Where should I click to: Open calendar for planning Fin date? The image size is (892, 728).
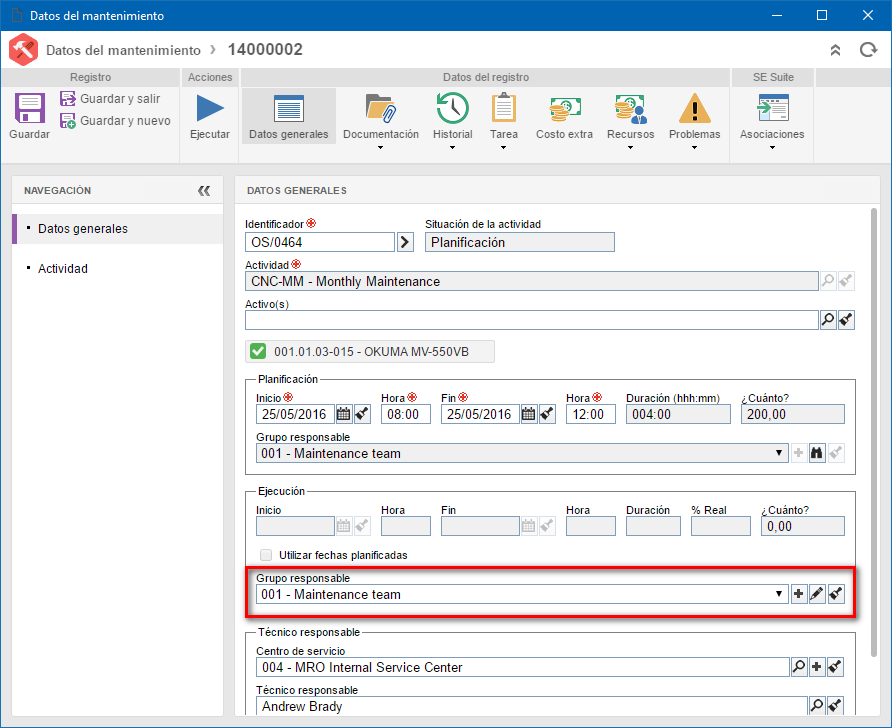click(x=528, y=414)
